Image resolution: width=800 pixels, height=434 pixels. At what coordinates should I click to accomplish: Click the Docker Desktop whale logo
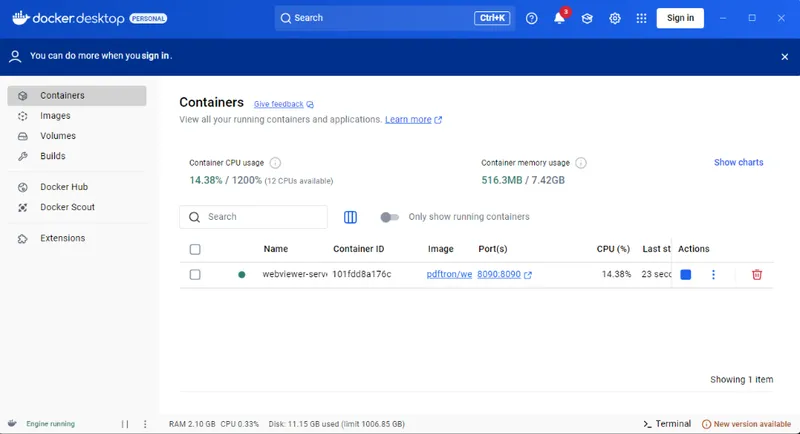tap(20, 18)
